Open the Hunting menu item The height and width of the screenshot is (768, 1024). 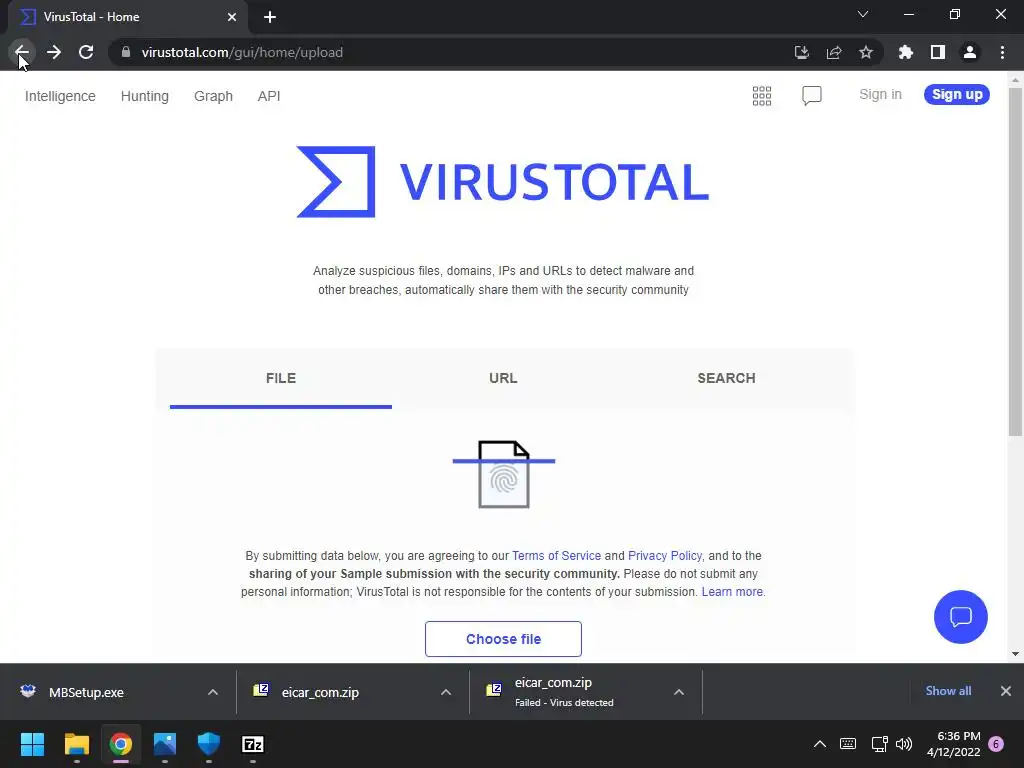point(144,96)
